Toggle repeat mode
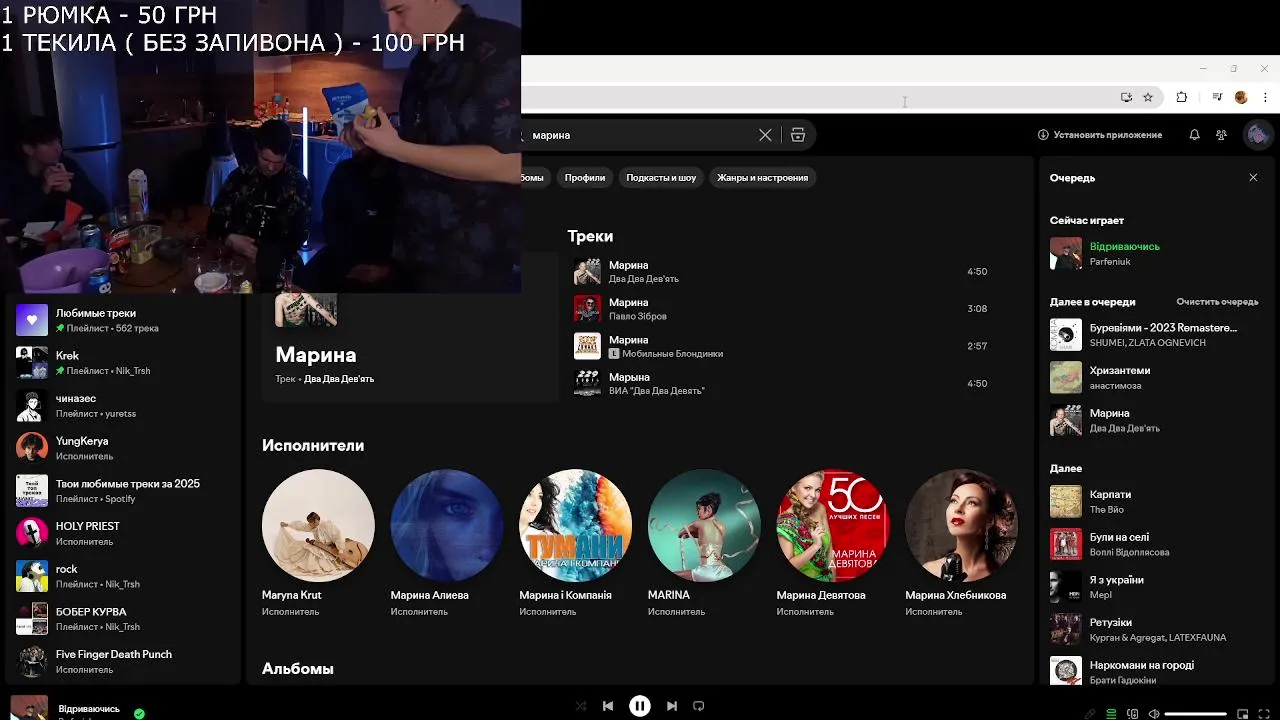Screen dimensions: 1280x720 [x=699, y=706]
